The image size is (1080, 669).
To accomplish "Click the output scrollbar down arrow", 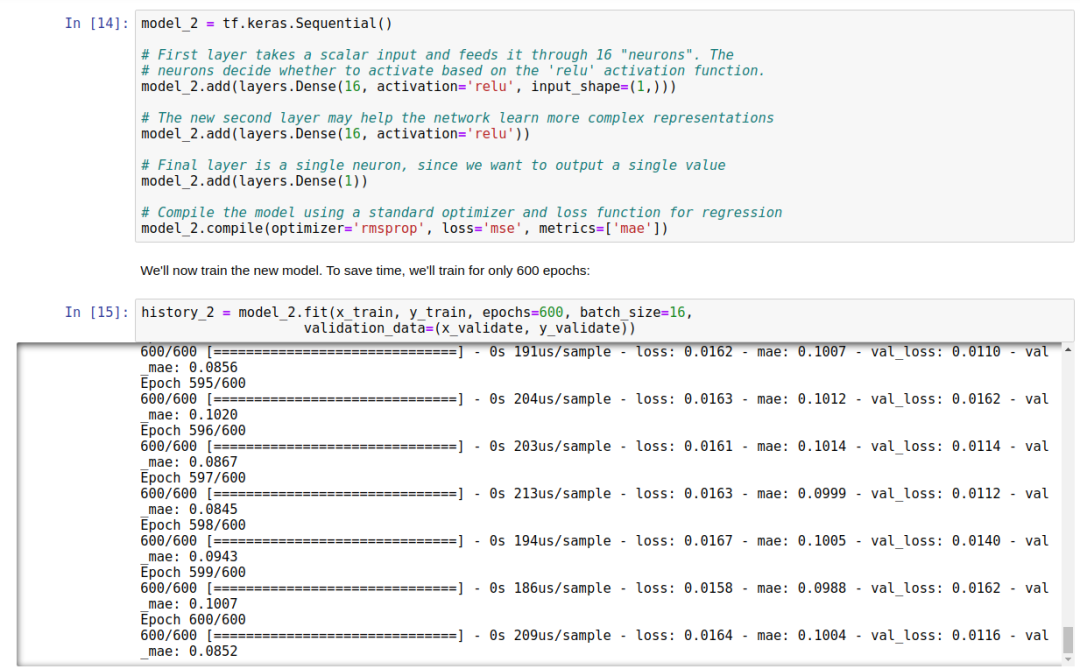I will point(1067,658).
